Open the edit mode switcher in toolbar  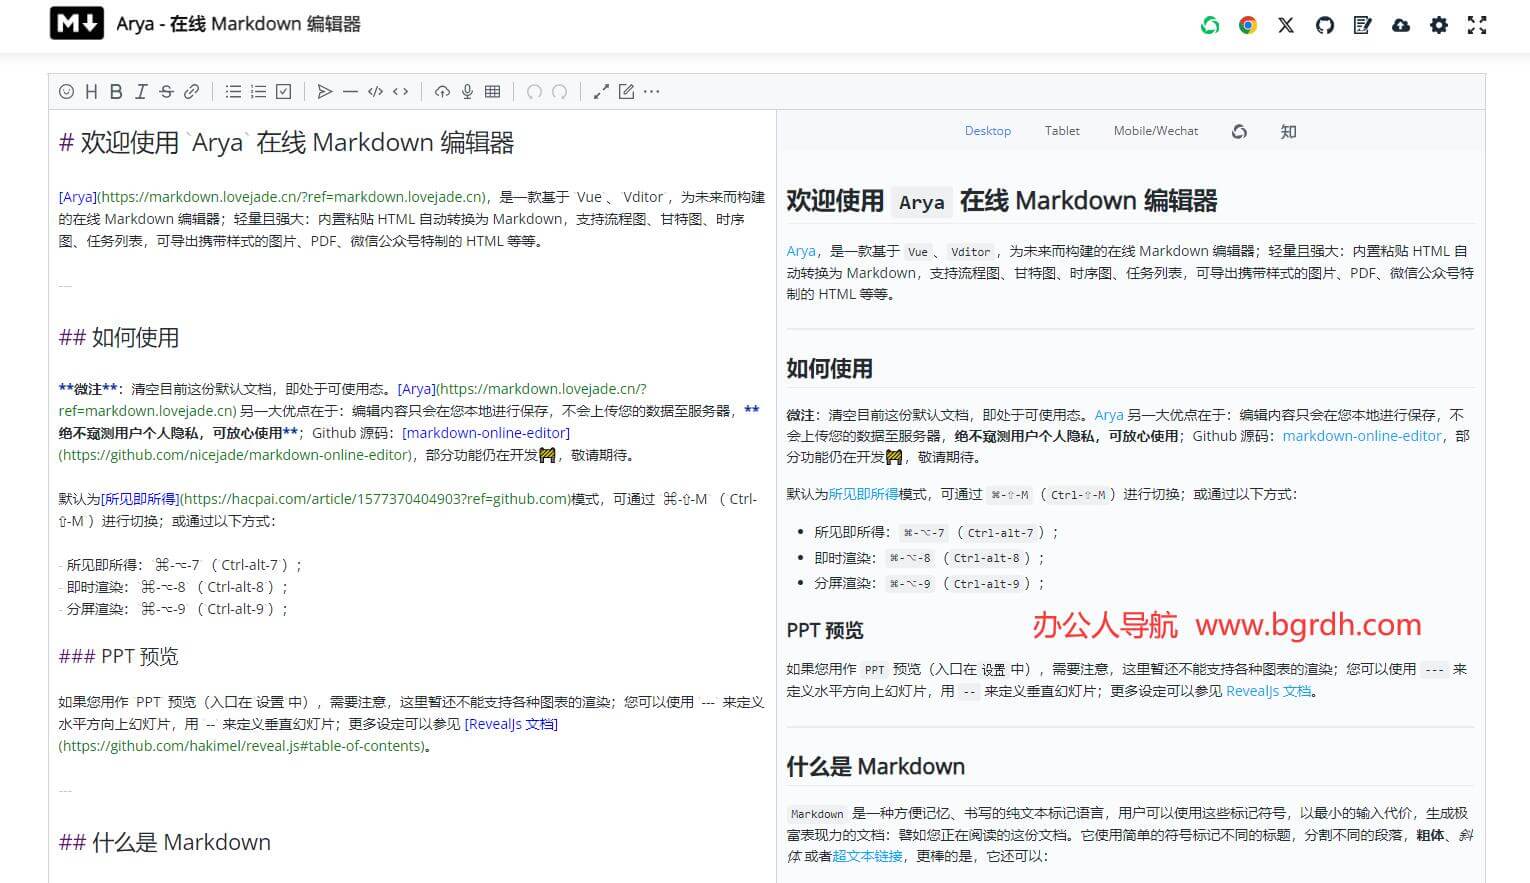pyautogui.click(x=626, y=92)
